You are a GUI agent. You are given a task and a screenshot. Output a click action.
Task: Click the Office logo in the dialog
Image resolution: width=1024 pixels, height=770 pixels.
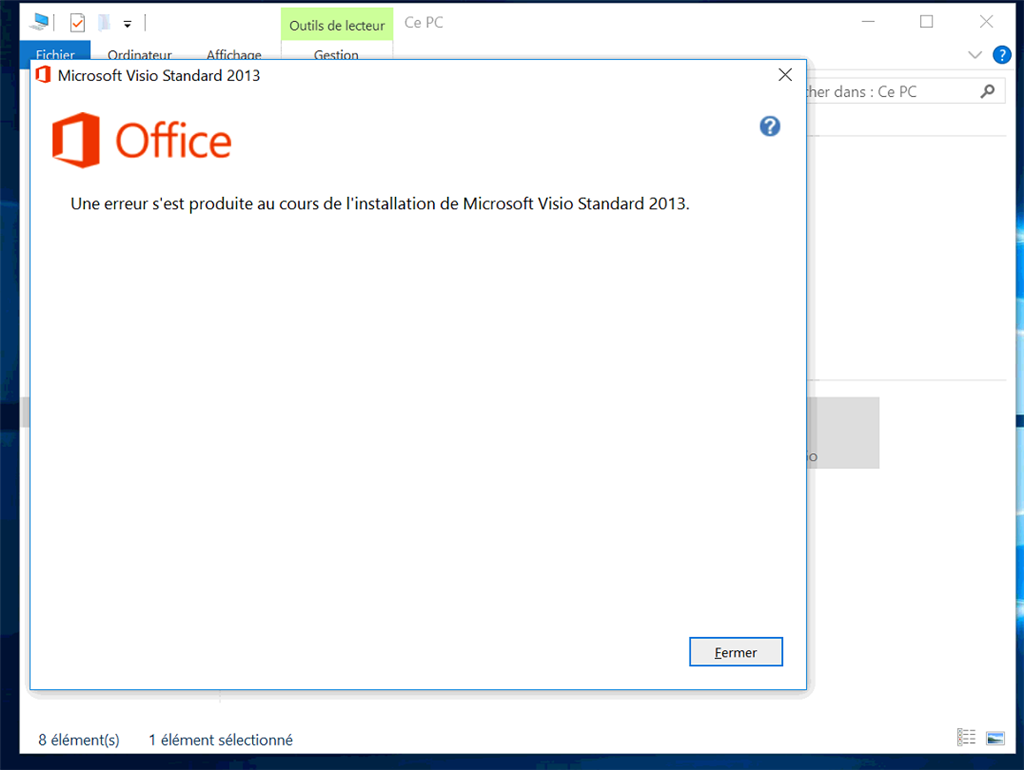point(142,140)
